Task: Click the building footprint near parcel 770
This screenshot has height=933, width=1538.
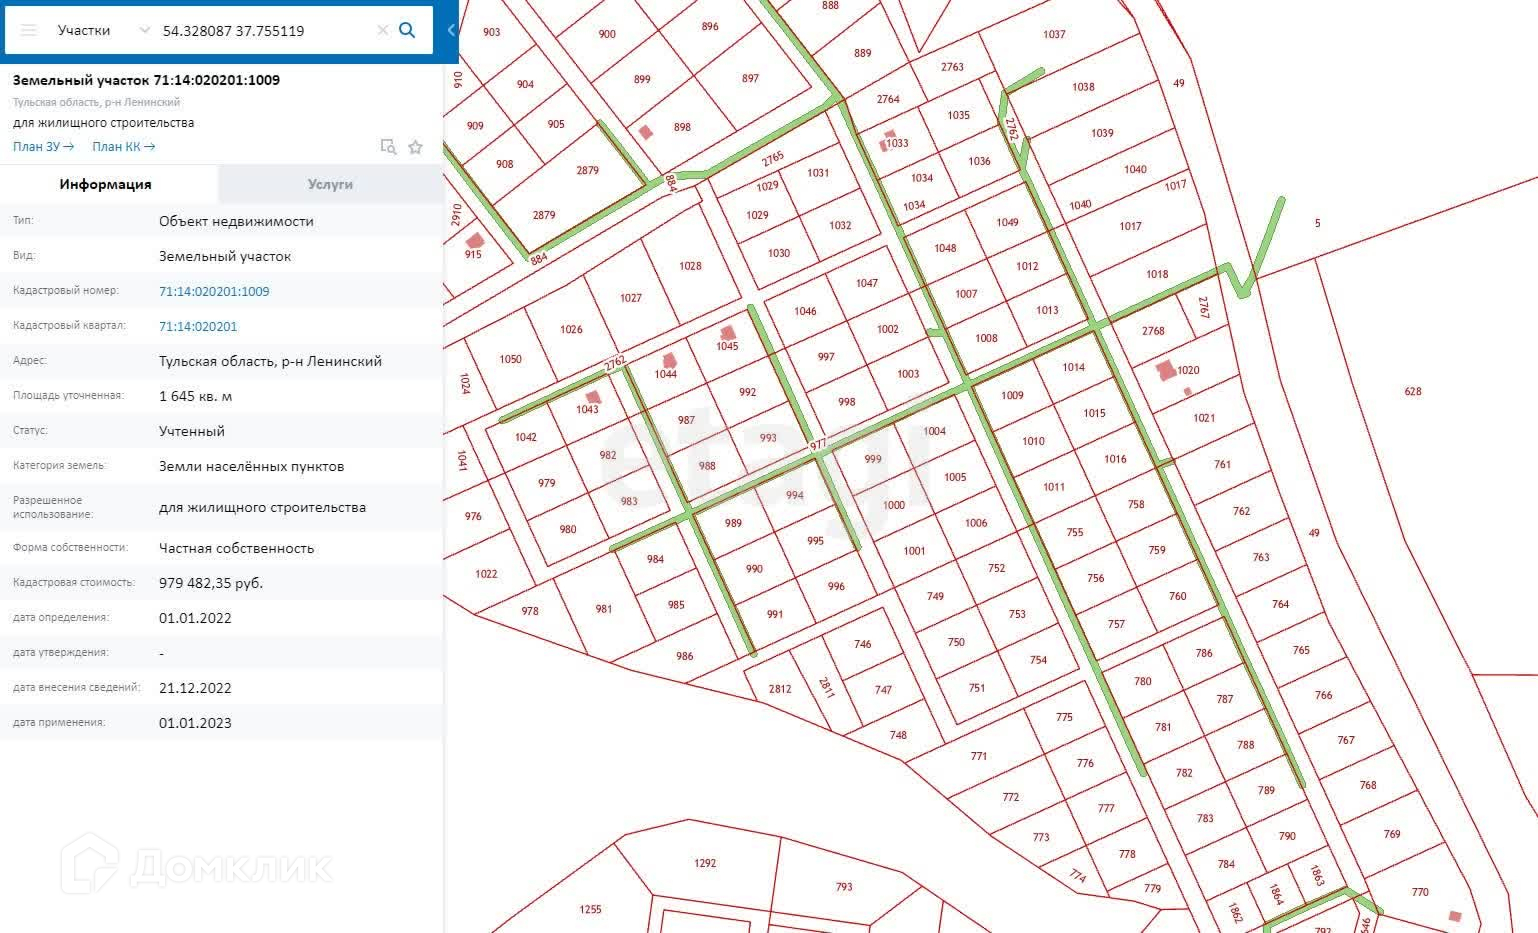Action: click(1454, 916)
